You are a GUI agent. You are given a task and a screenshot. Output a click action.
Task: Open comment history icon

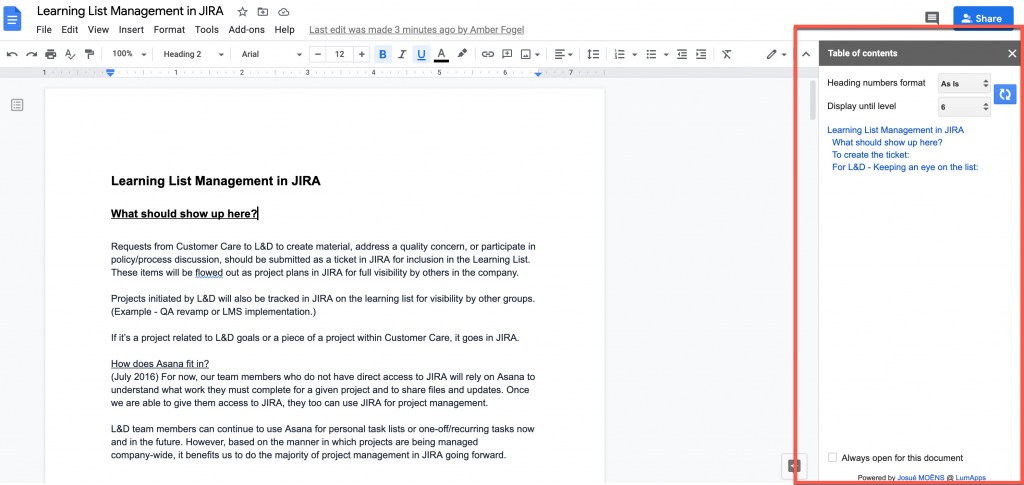click(933, 18)
